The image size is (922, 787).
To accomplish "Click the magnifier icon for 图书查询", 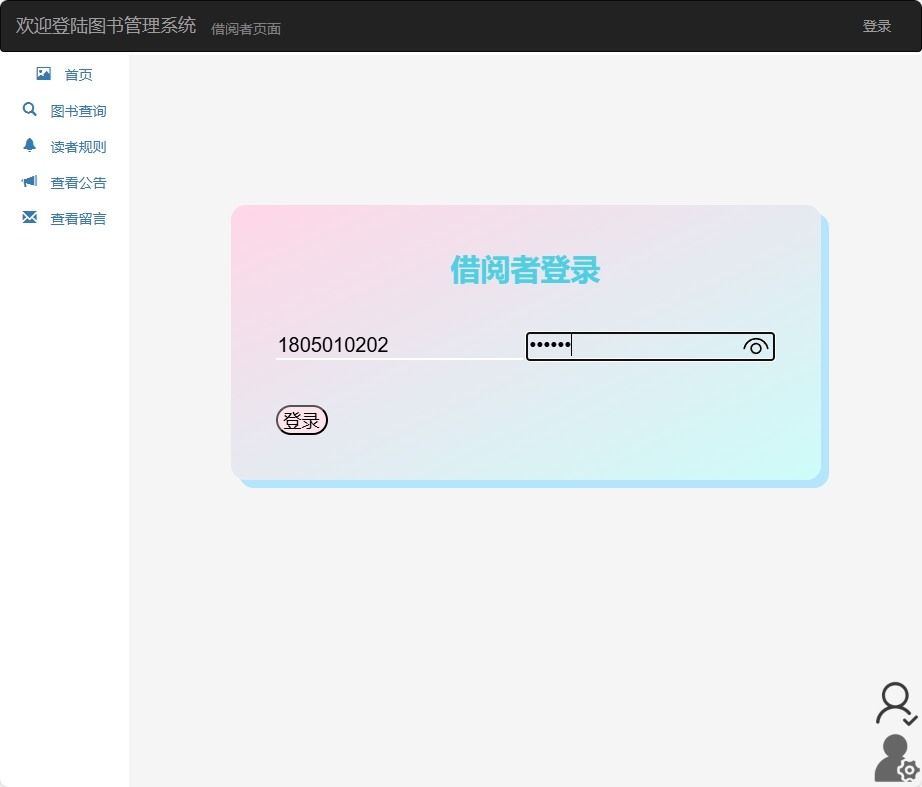I will point(29,109).
